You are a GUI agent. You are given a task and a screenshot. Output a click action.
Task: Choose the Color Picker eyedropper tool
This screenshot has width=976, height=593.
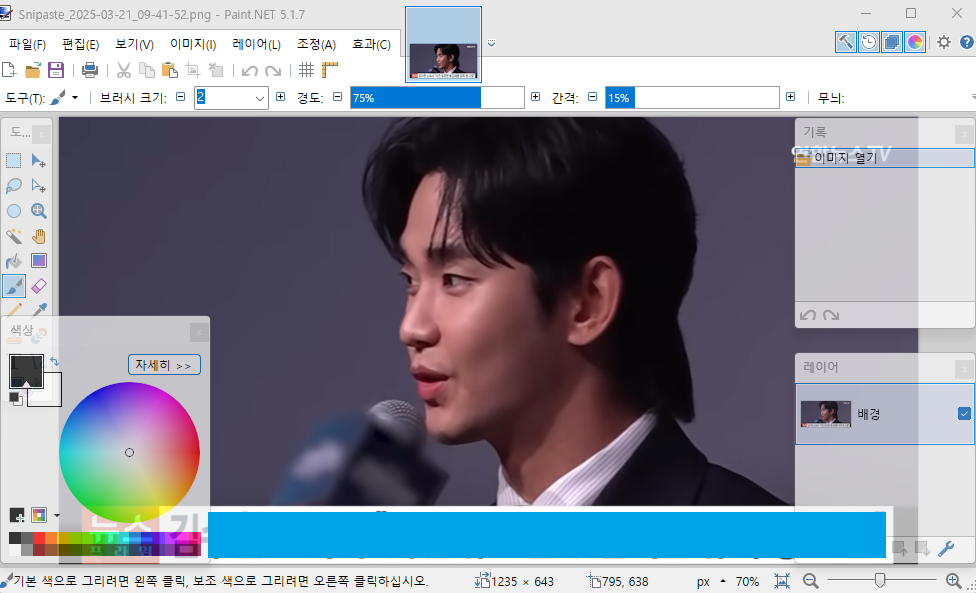[39, 309]
